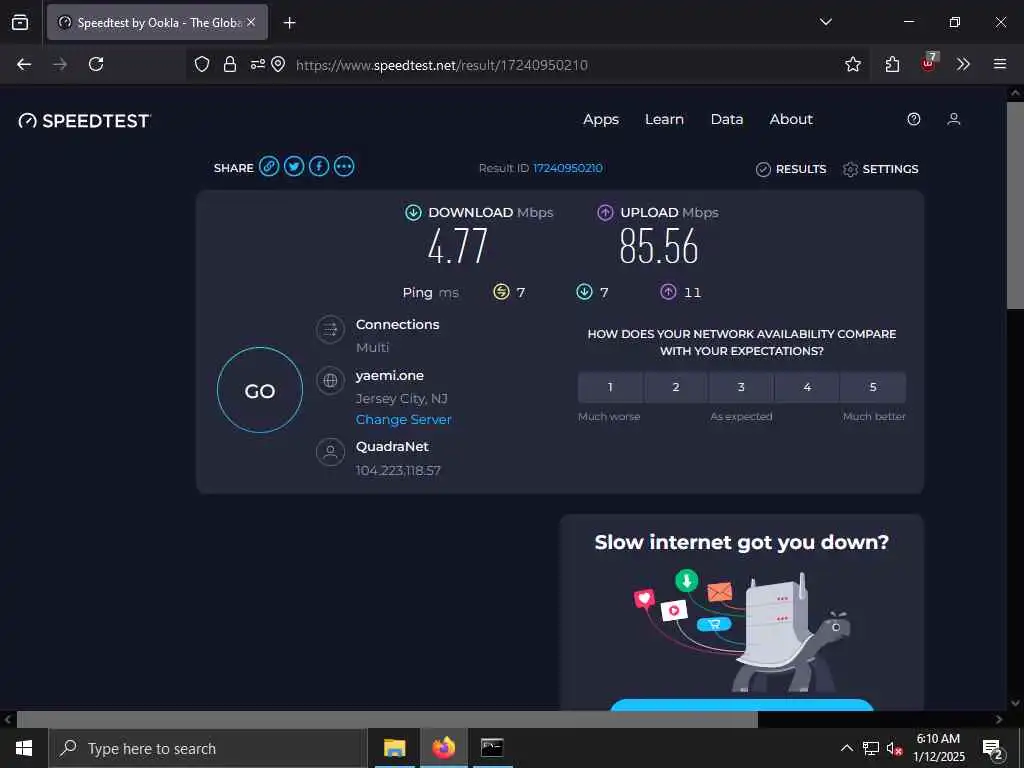The height and width of the screenshot is (768, 1024).
Task: Click the address bar URL
Action: pos(441,65)
